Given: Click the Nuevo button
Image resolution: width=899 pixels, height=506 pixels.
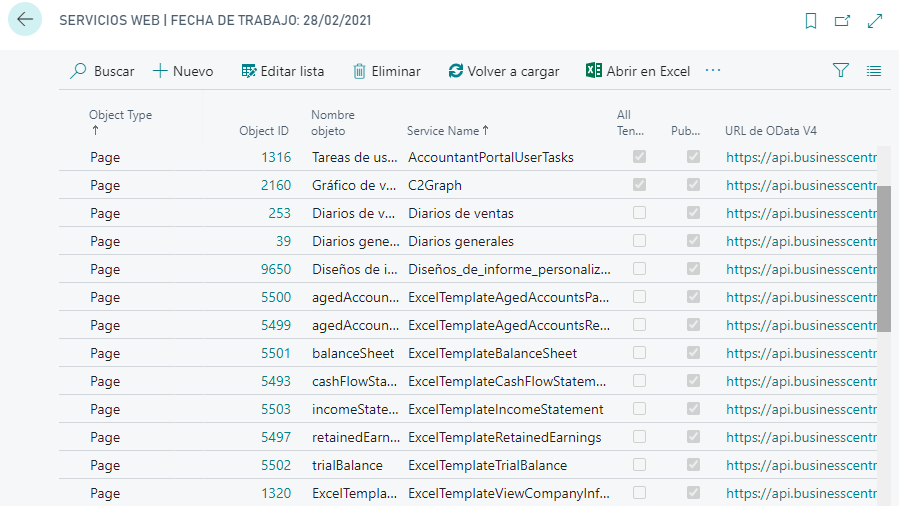Looking at the screenshot, I should coord(183,71).
